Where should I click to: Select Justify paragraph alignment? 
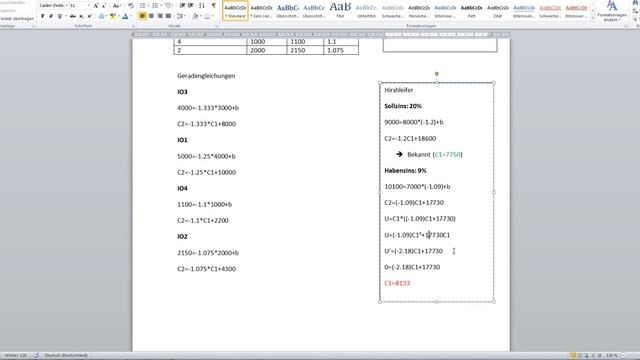(168, 16)
